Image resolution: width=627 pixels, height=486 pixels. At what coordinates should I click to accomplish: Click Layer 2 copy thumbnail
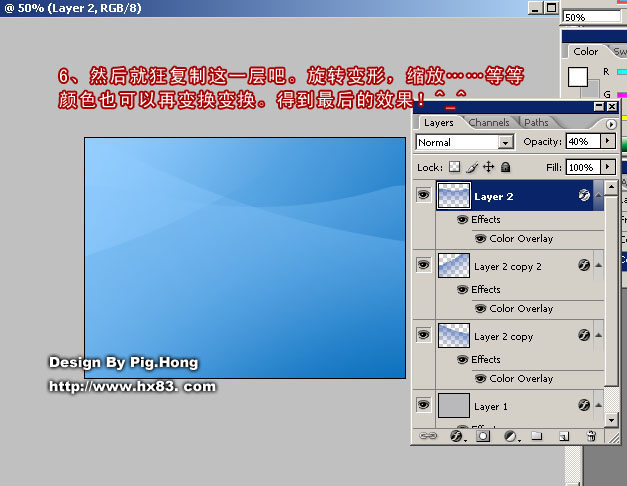[453, 335]
